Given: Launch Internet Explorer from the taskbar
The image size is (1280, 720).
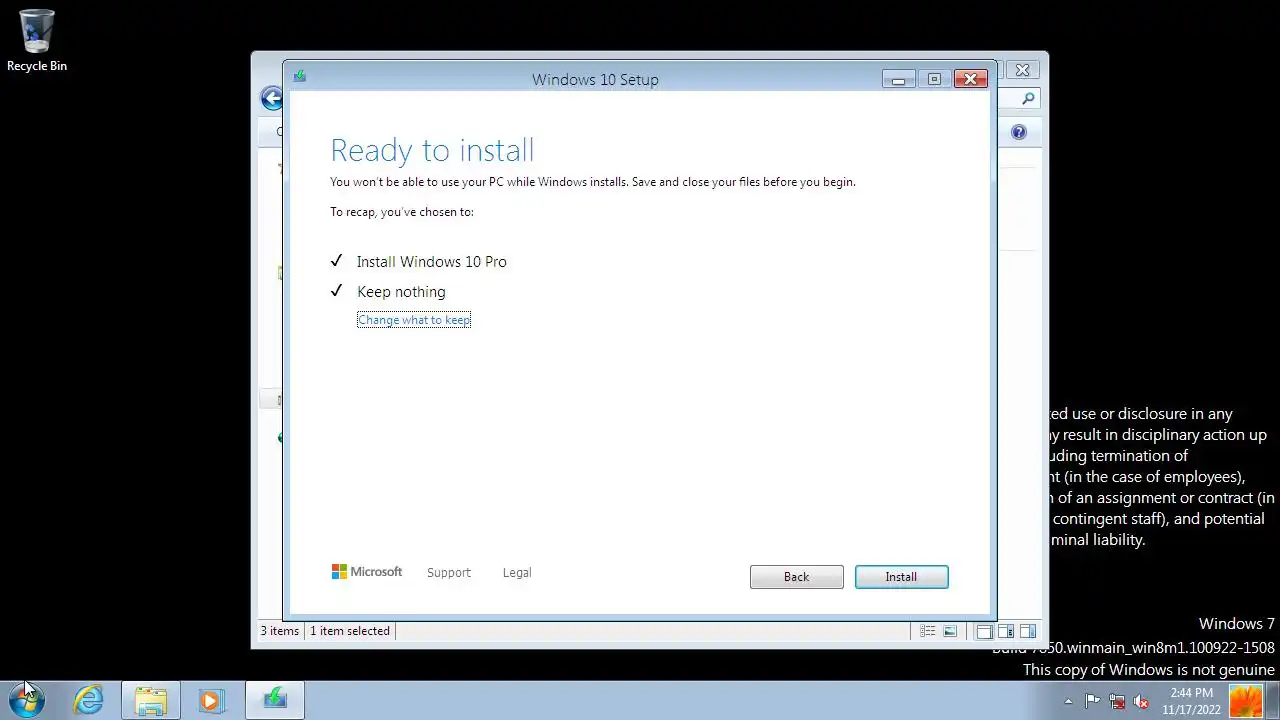Looking at the screenshot, I should coord(89,700).
